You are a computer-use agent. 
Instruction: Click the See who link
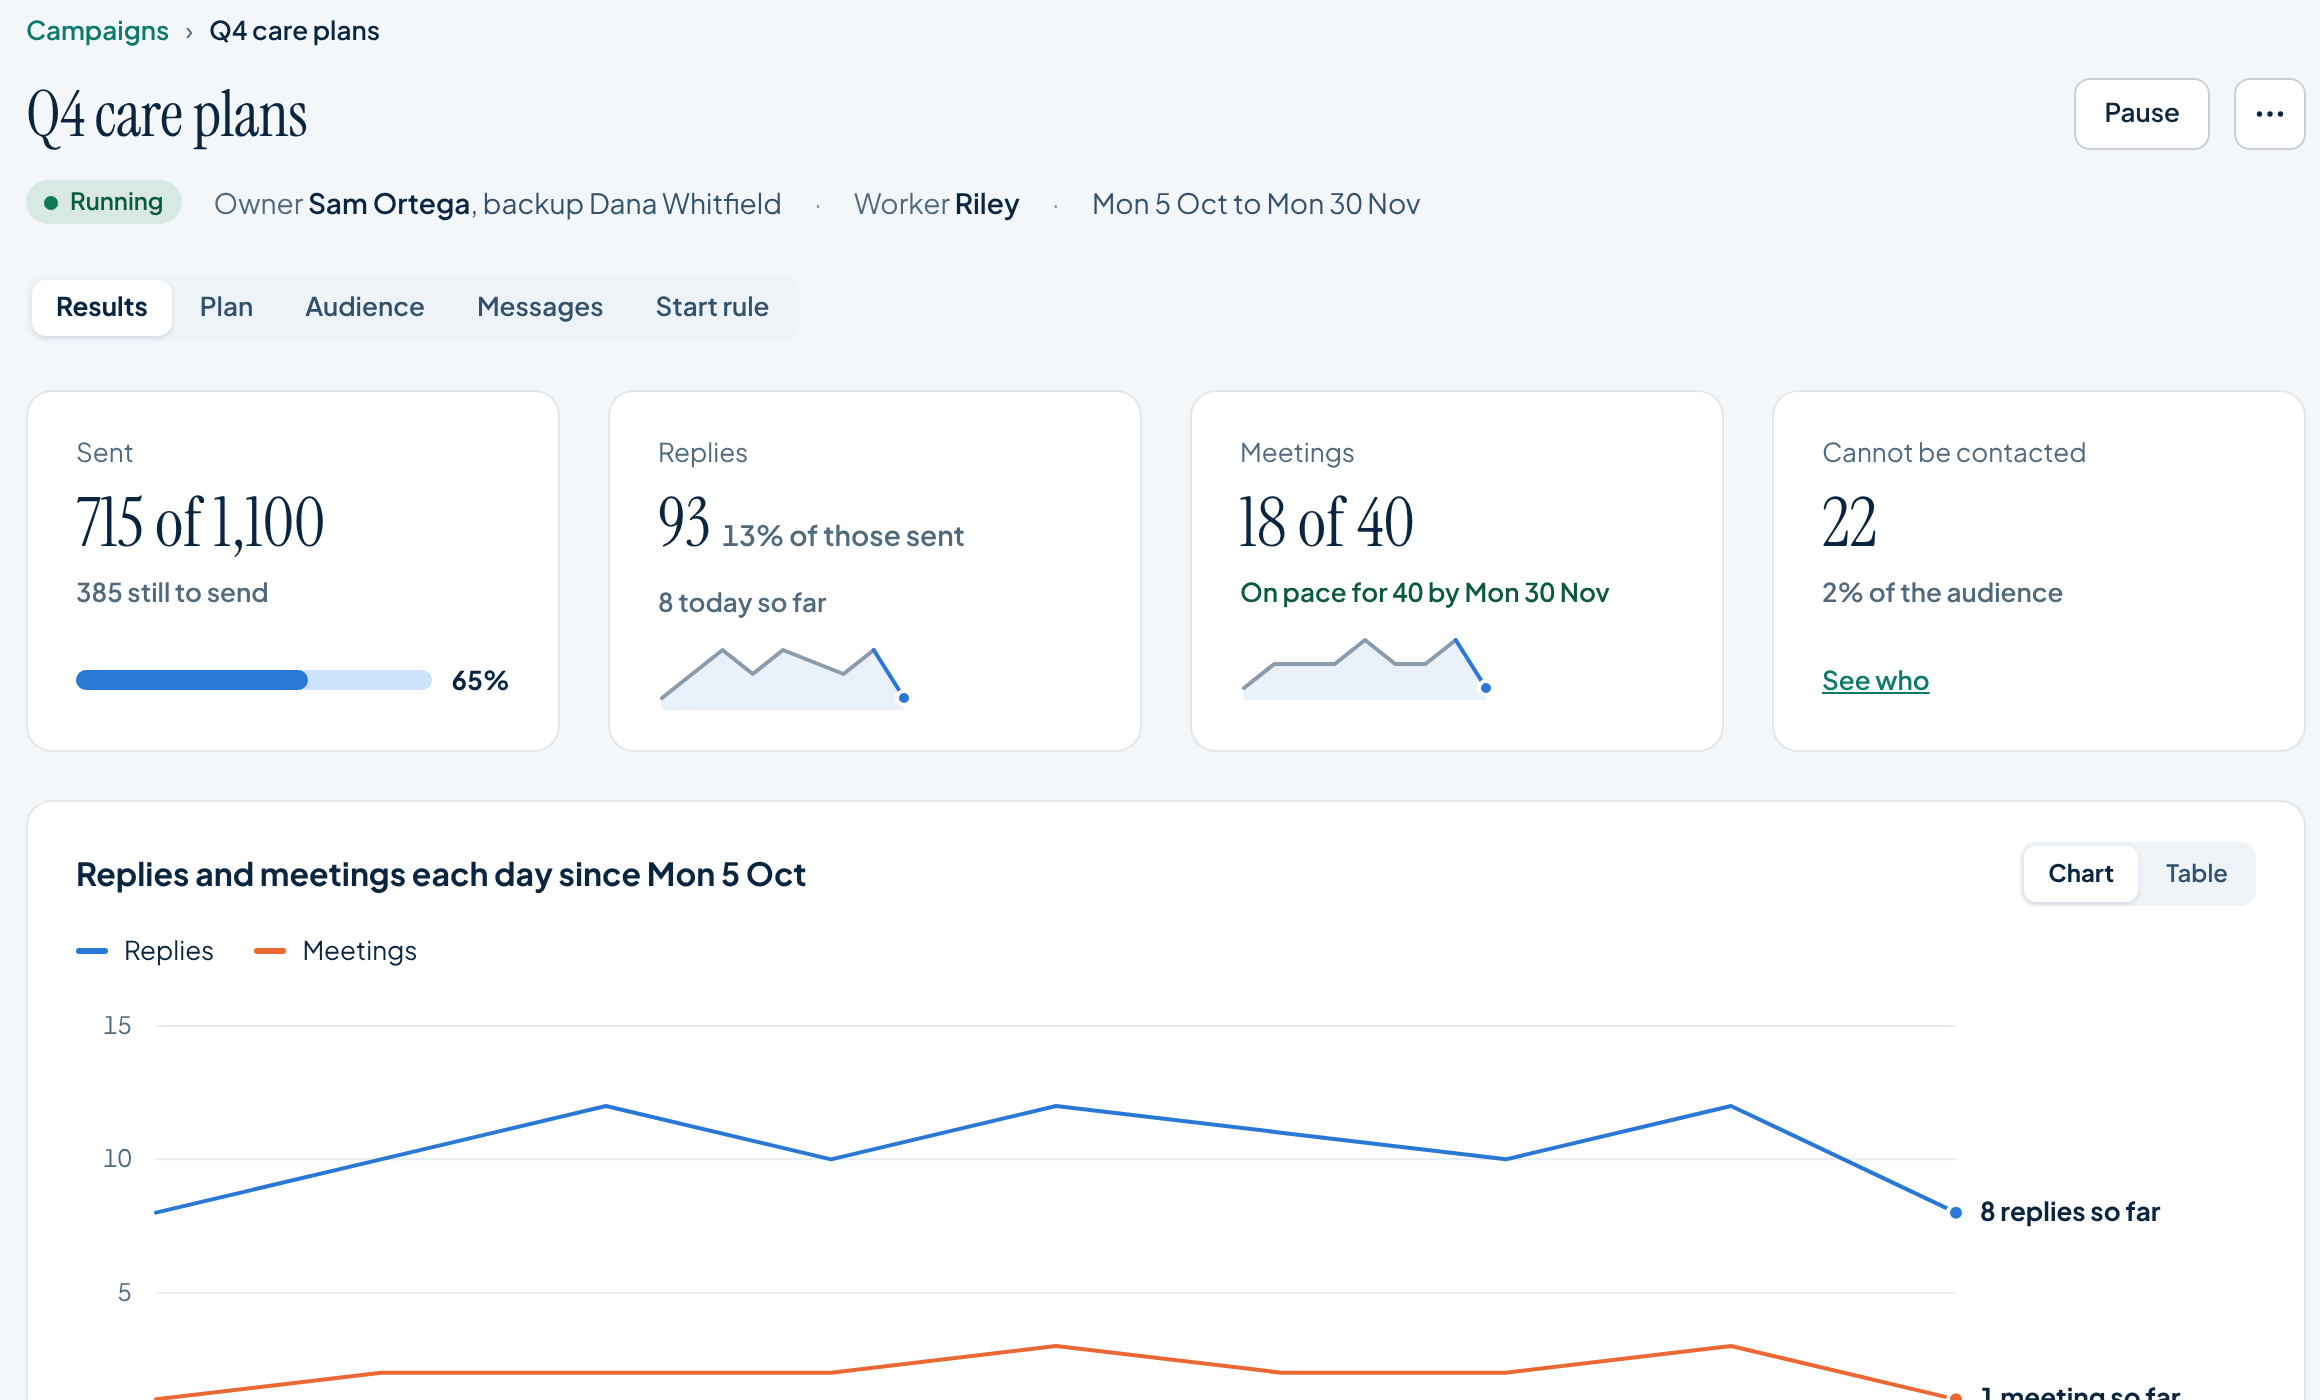pos(1875,681)
